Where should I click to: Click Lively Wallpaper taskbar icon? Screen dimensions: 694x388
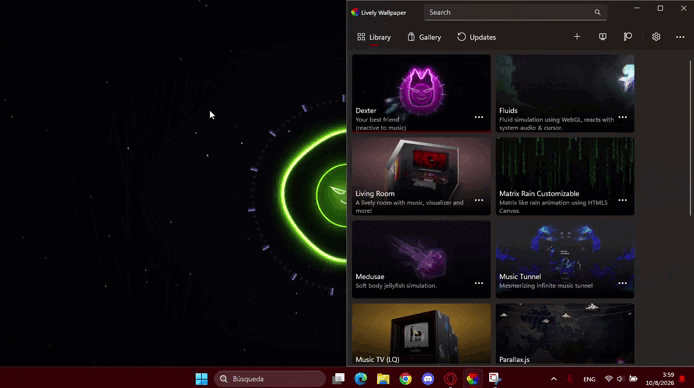[x=472, y=379]
